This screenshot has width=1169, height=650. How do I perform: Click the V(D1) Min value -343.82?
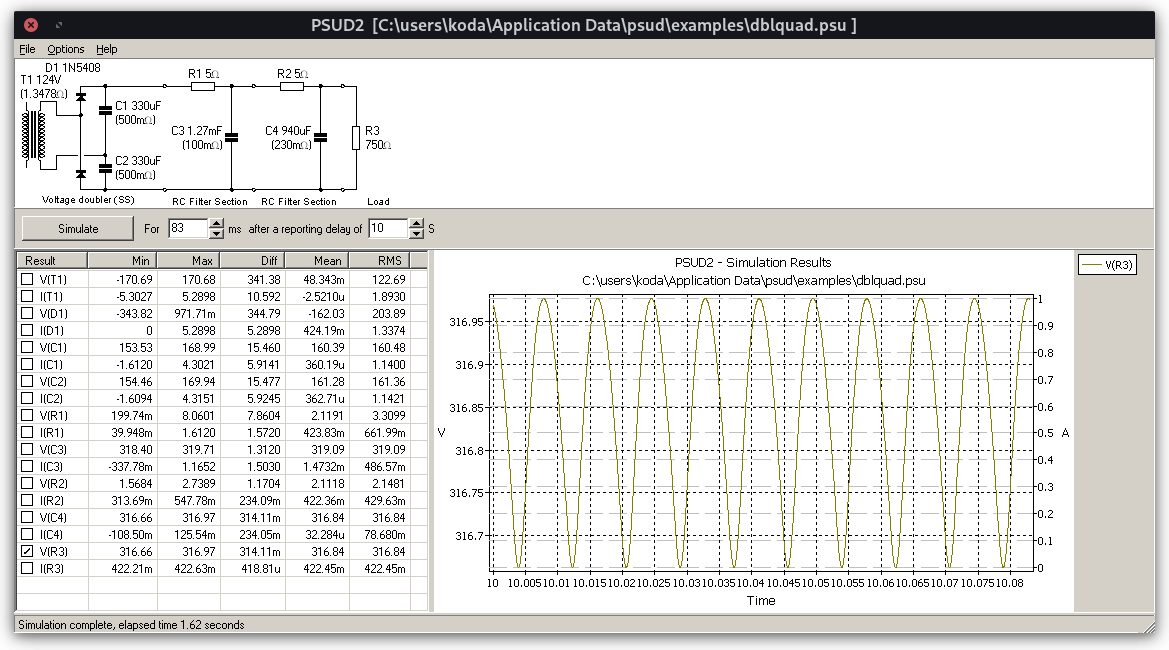point(134,314)
